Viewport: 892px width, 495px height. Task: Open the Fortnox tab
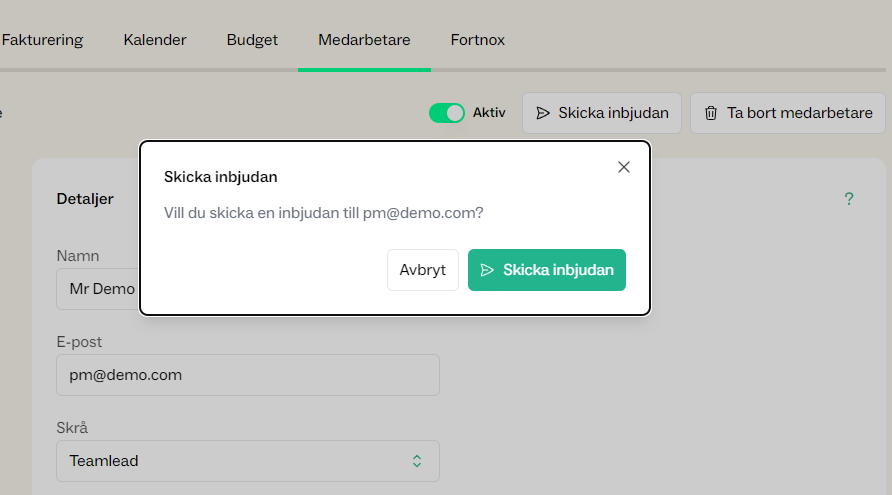478,40
